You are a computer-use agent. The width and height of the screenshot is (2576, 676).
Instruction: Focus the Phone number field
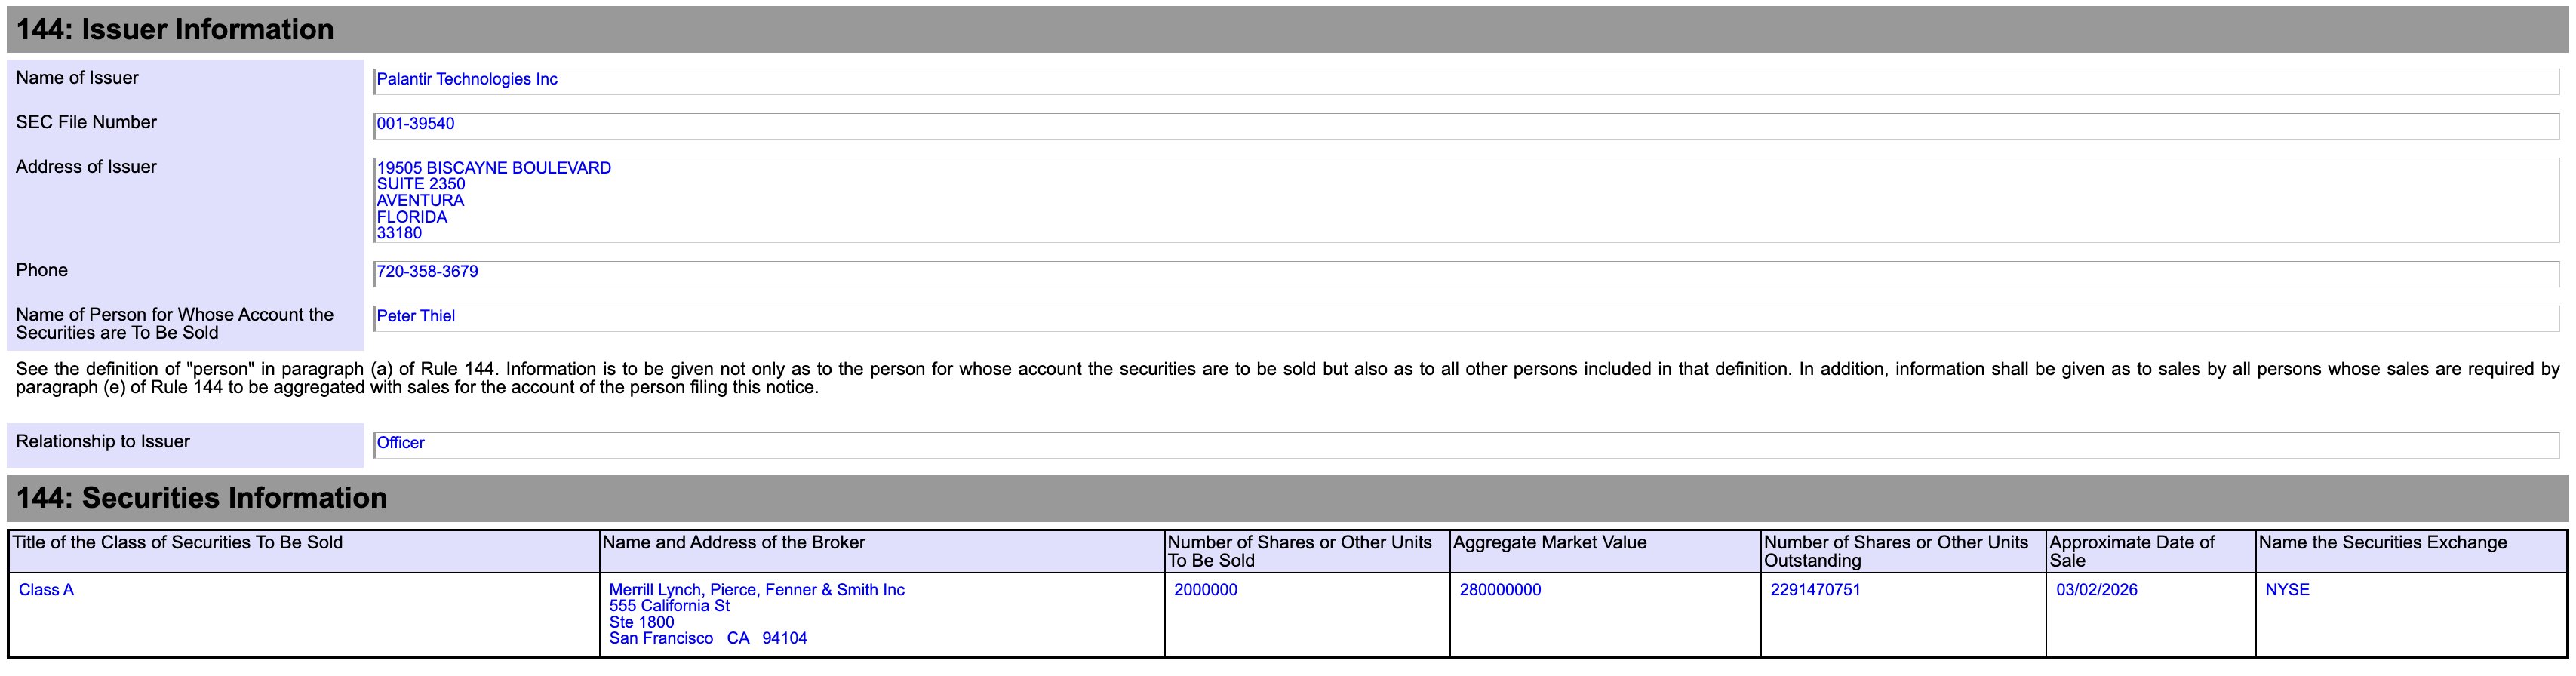(x=1465, y=273)
